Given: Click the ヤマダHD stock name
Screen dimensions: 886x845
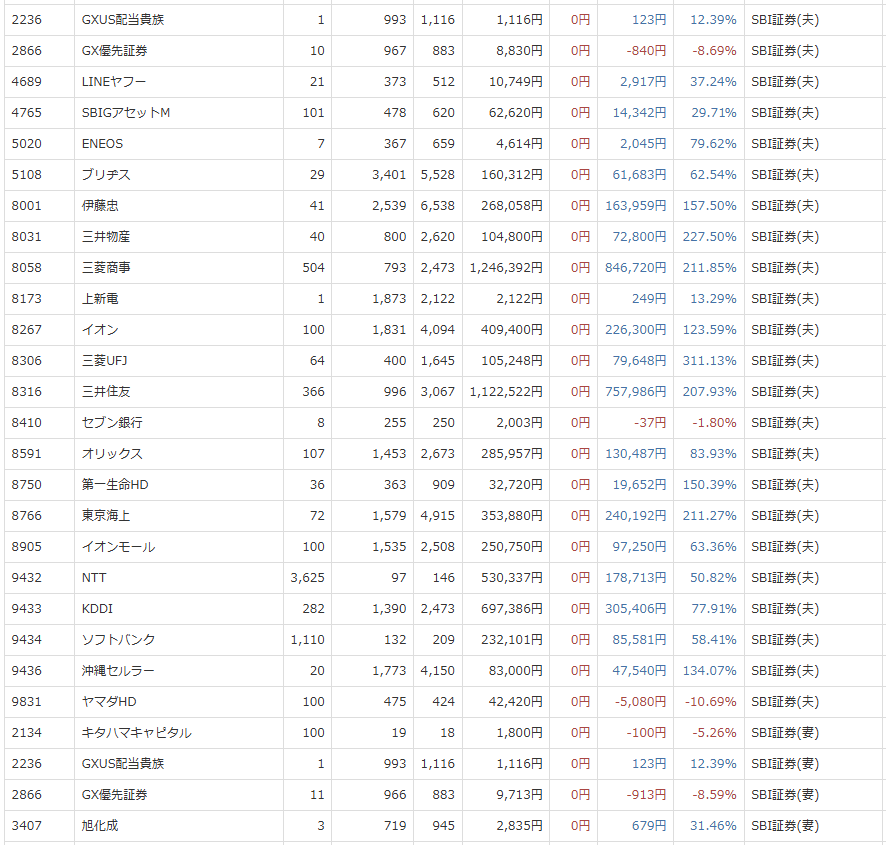Looking at the screenshot, I should pos(109,701).
